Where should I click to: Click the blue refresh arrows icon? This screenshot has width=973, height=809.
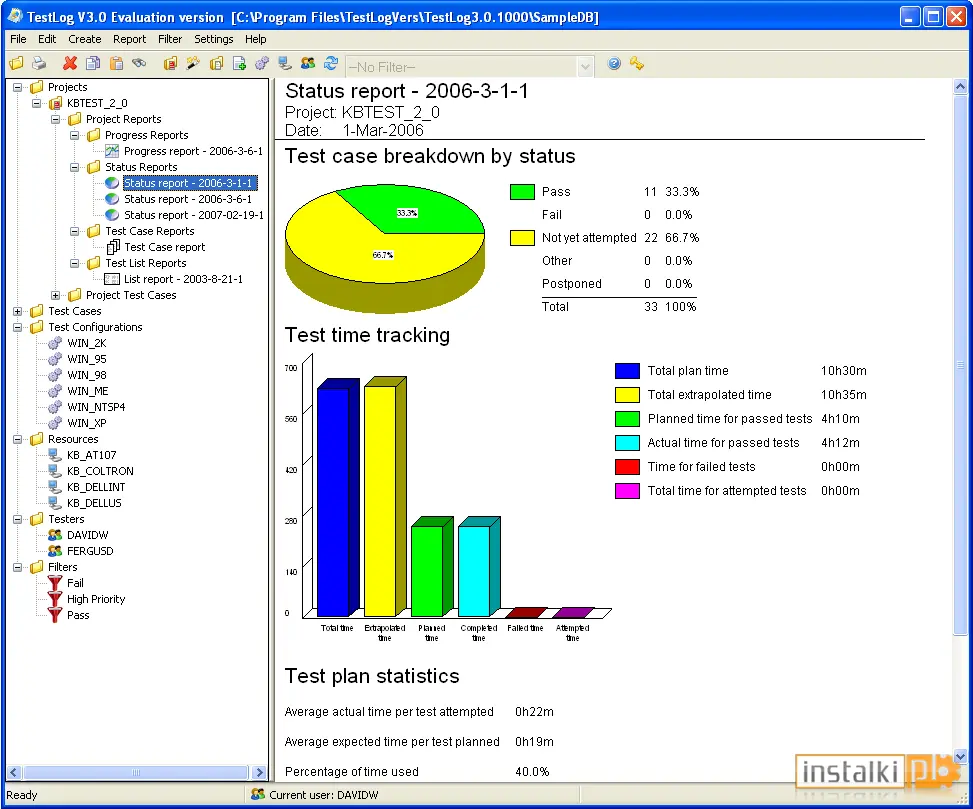point(331,63)
